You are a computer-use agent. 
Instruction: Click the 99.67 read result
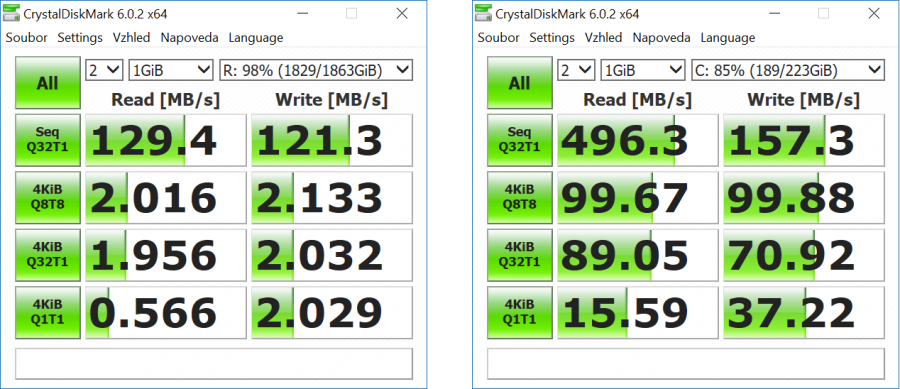coord(638,198)
